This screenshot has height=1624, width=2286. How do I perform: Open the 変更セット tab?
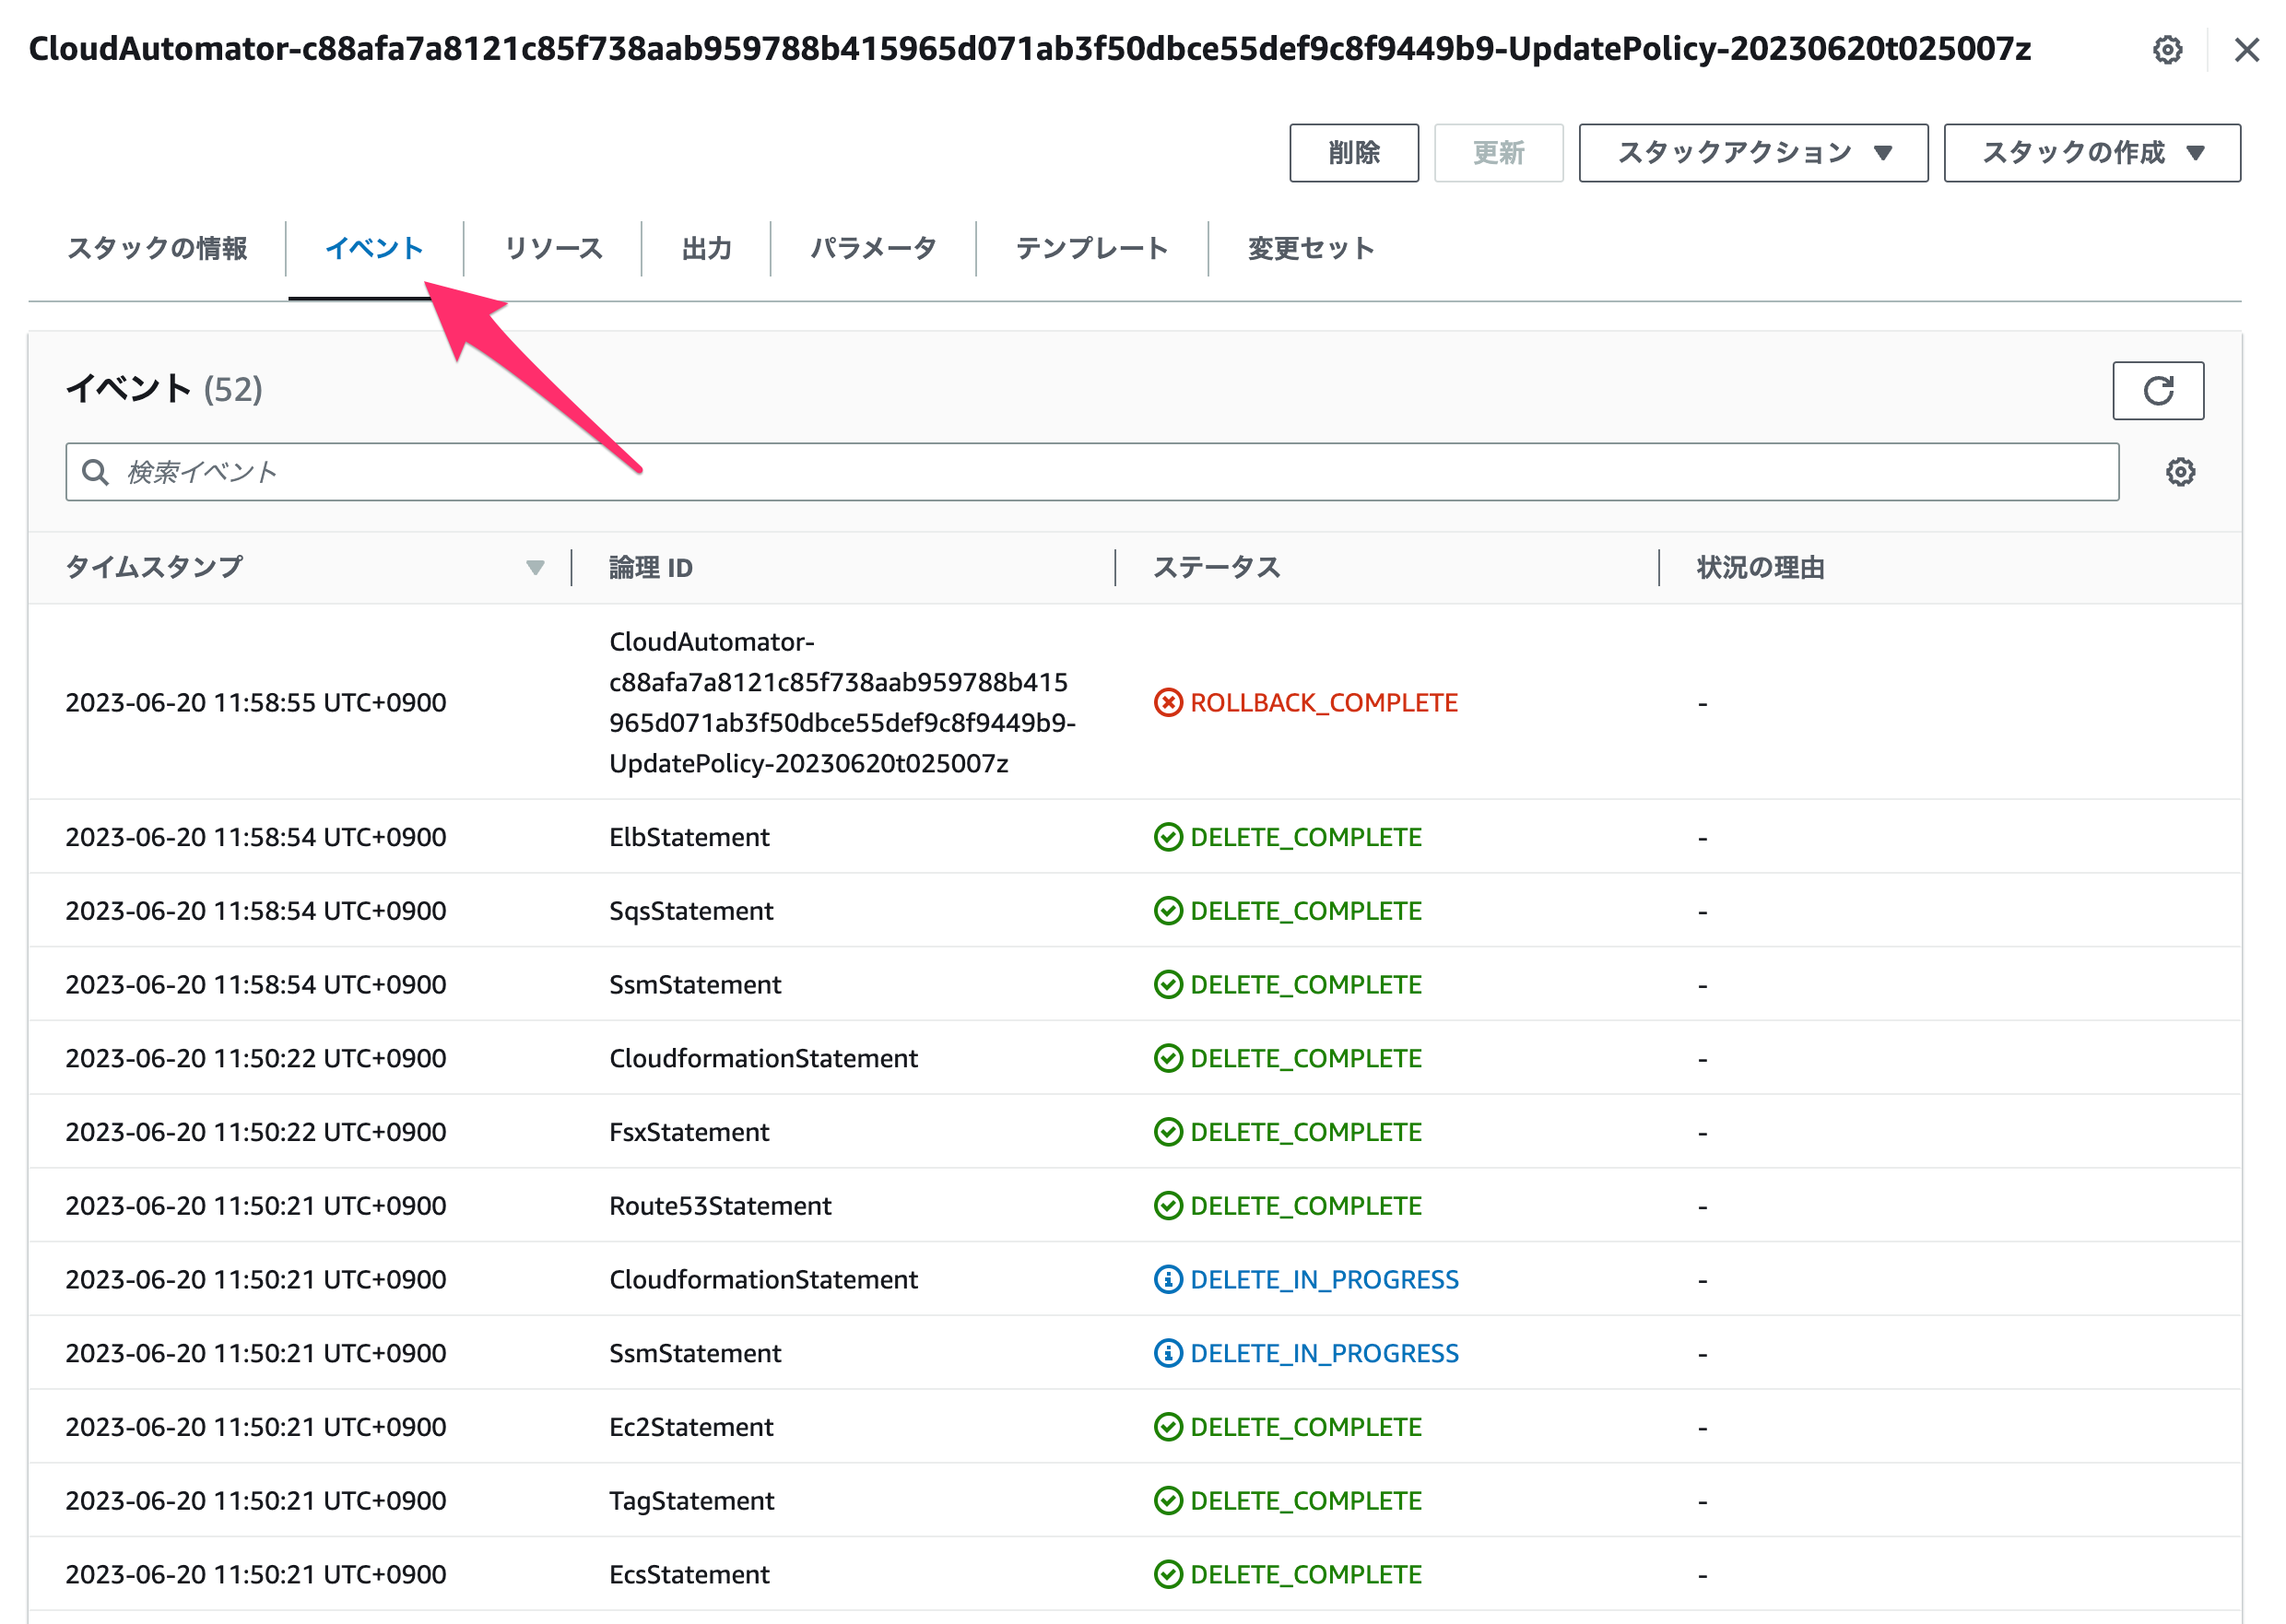(1310, 248)
